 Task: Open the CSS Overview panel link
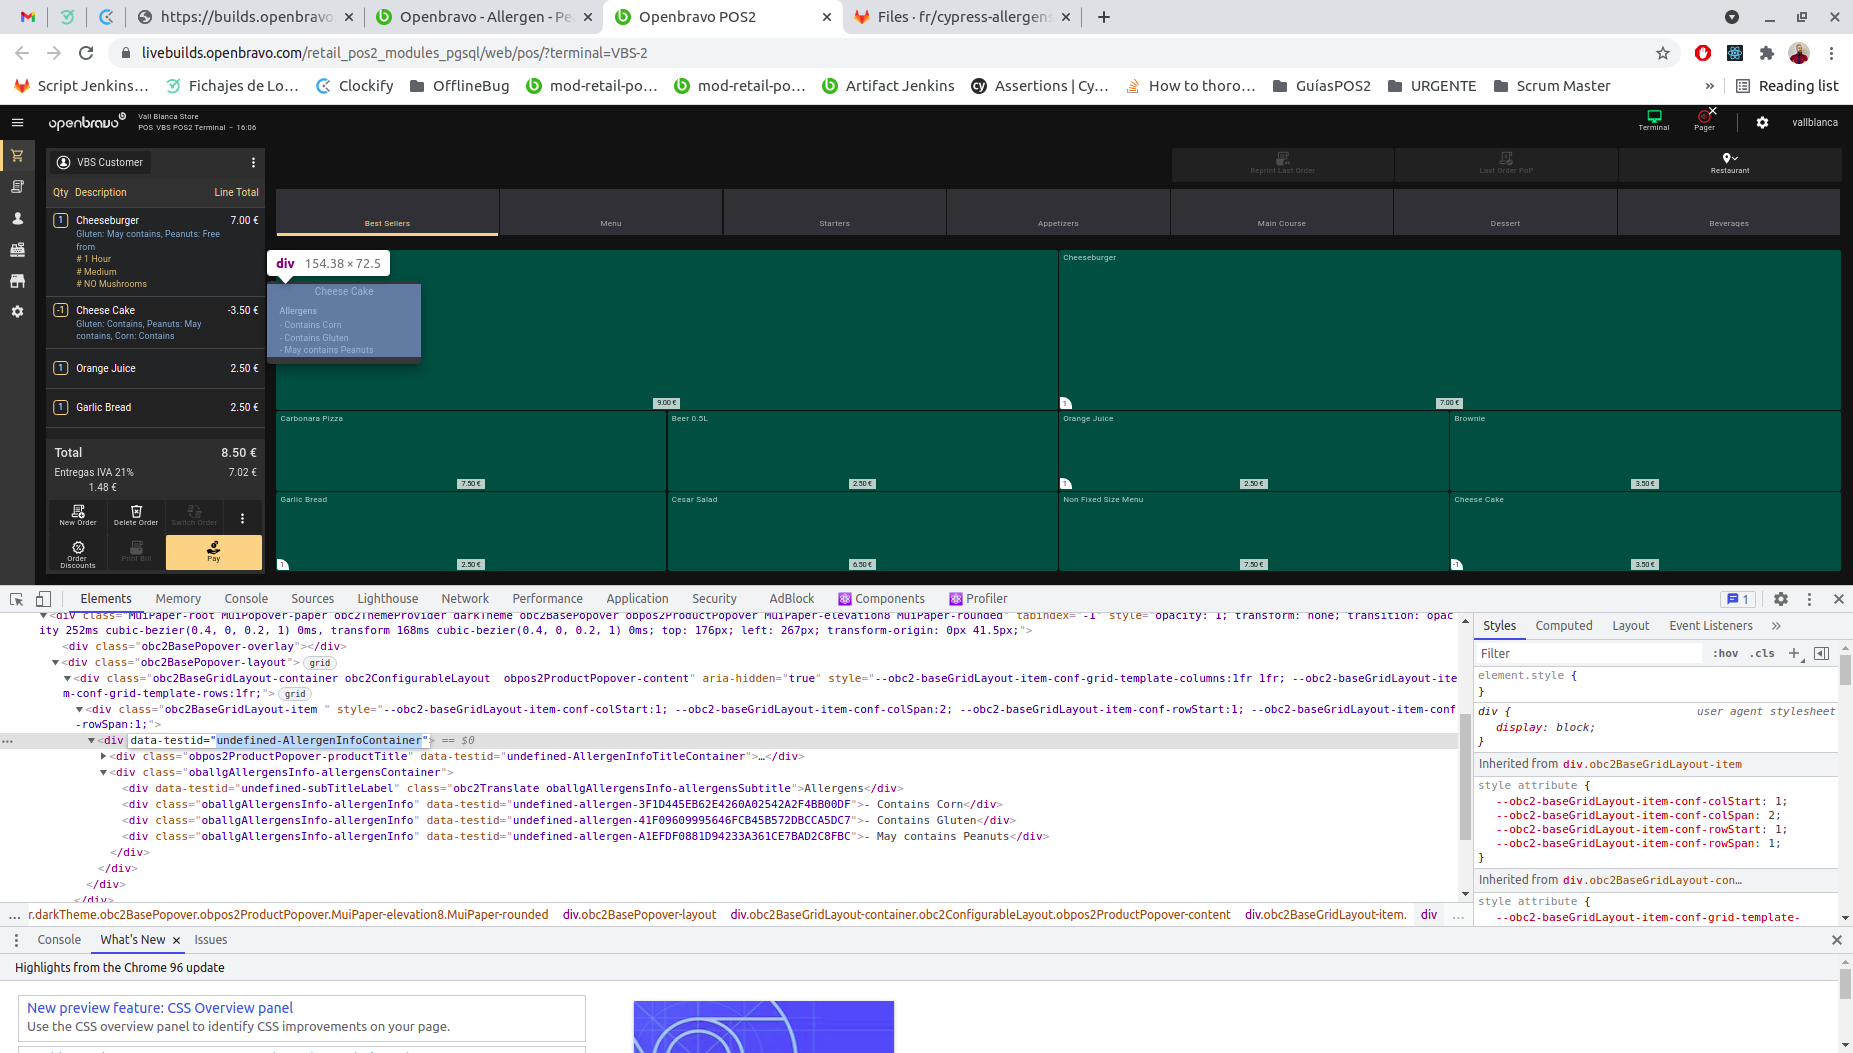click(160, 1008)
